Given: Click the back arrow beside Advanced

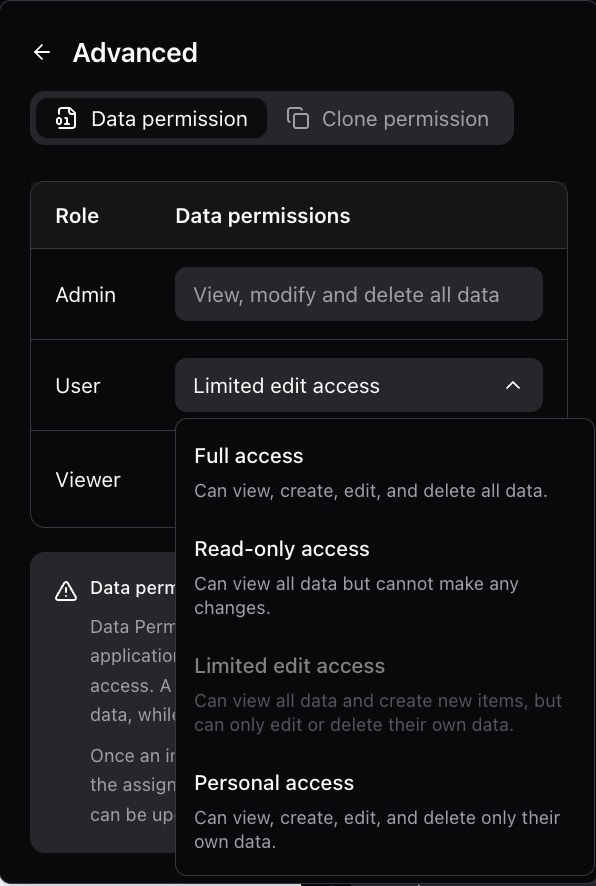Looking at the screenshot, I should pos(41,52).
